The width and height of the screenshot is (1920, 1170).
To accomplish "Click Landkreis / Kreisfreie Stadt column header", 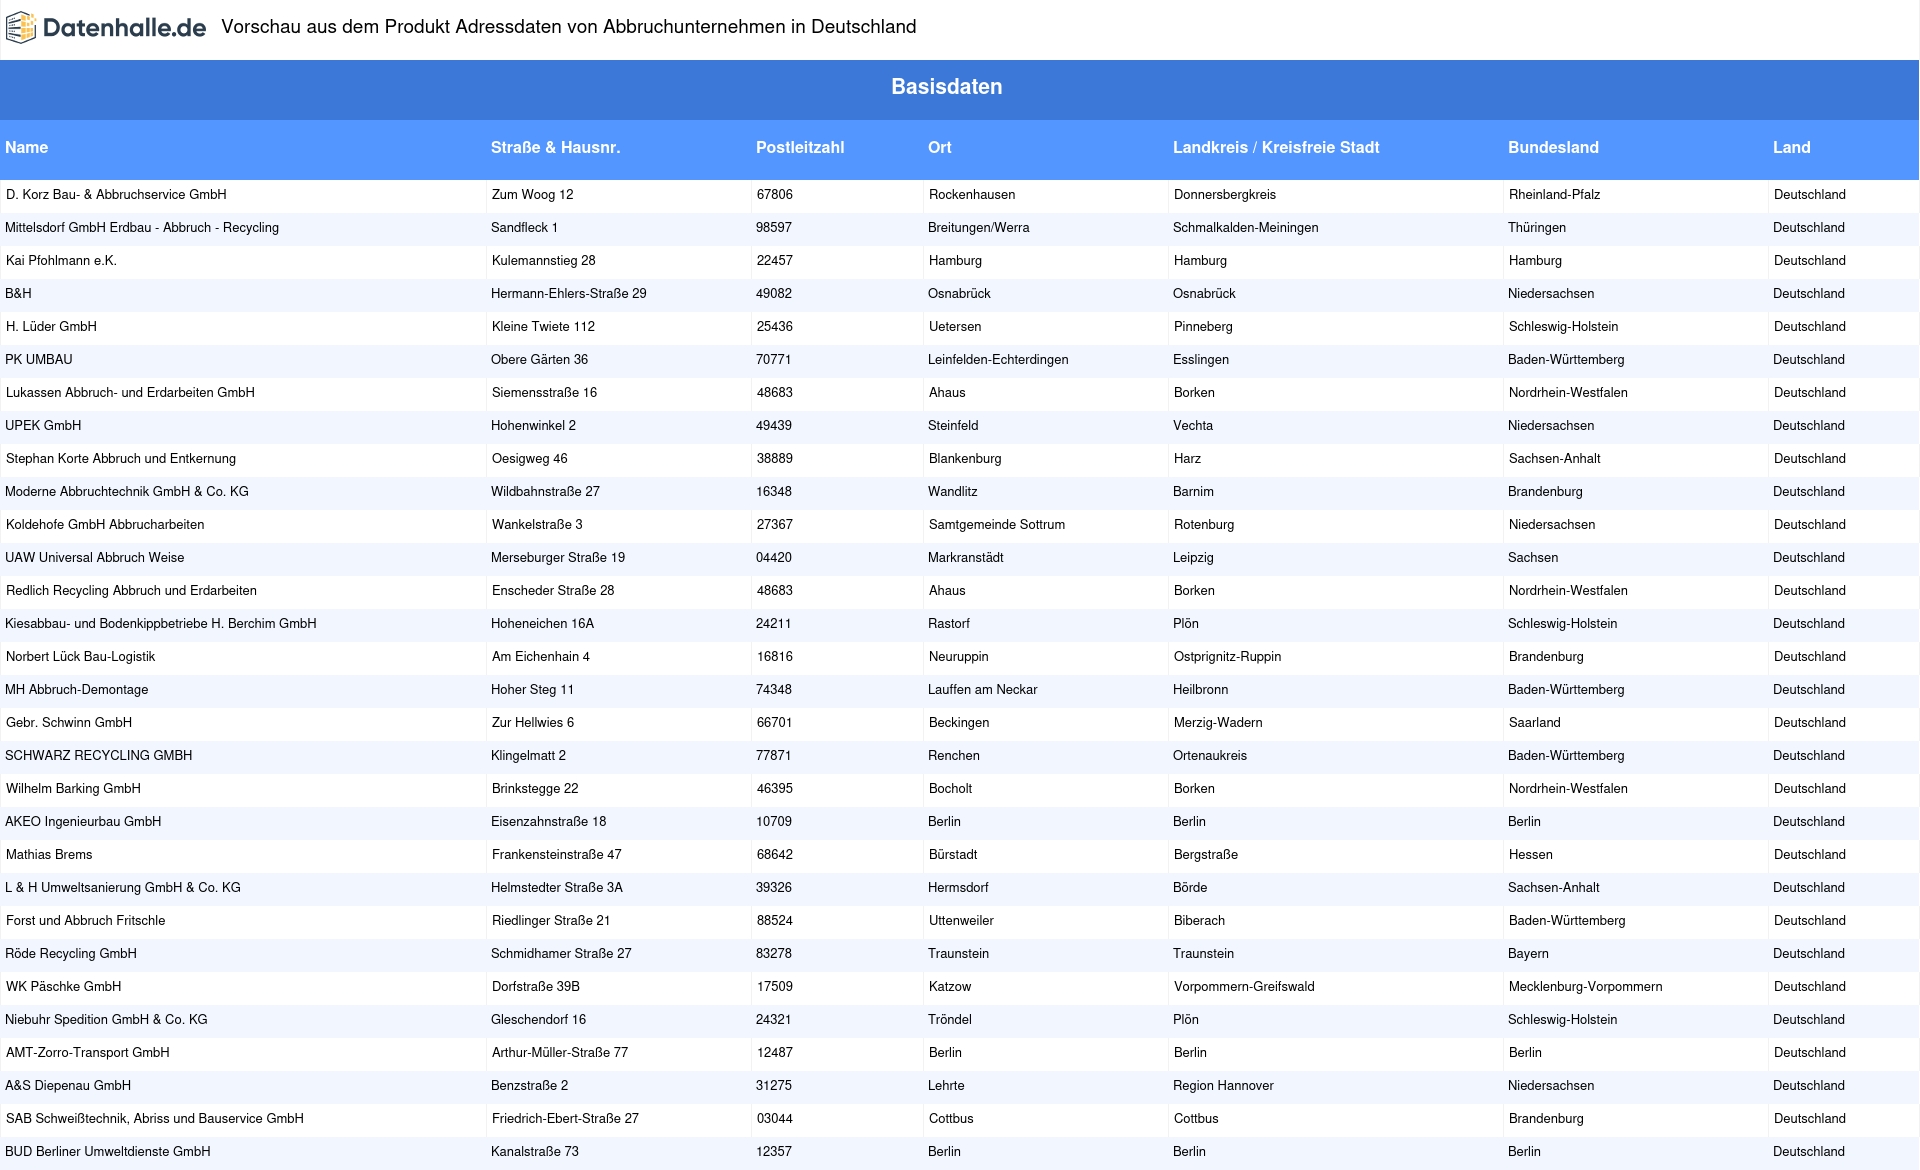I will point(1276,148).
